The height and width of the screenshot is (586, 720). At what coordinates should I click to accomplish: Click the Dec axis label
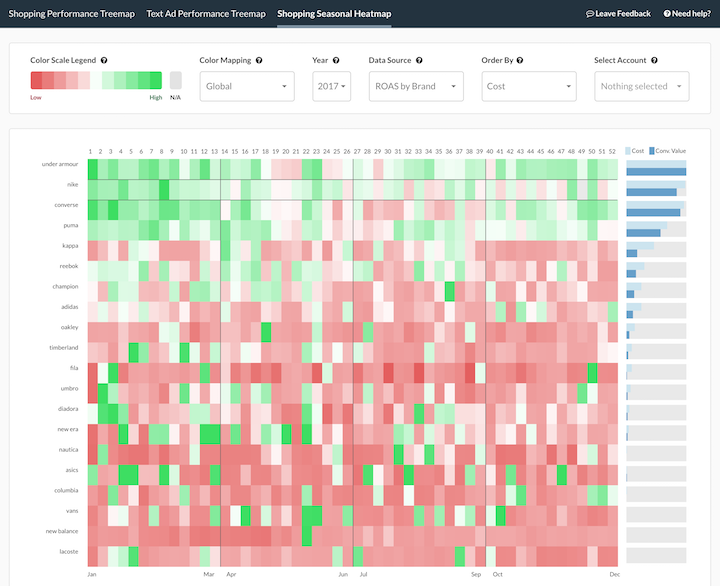point(614,574)
